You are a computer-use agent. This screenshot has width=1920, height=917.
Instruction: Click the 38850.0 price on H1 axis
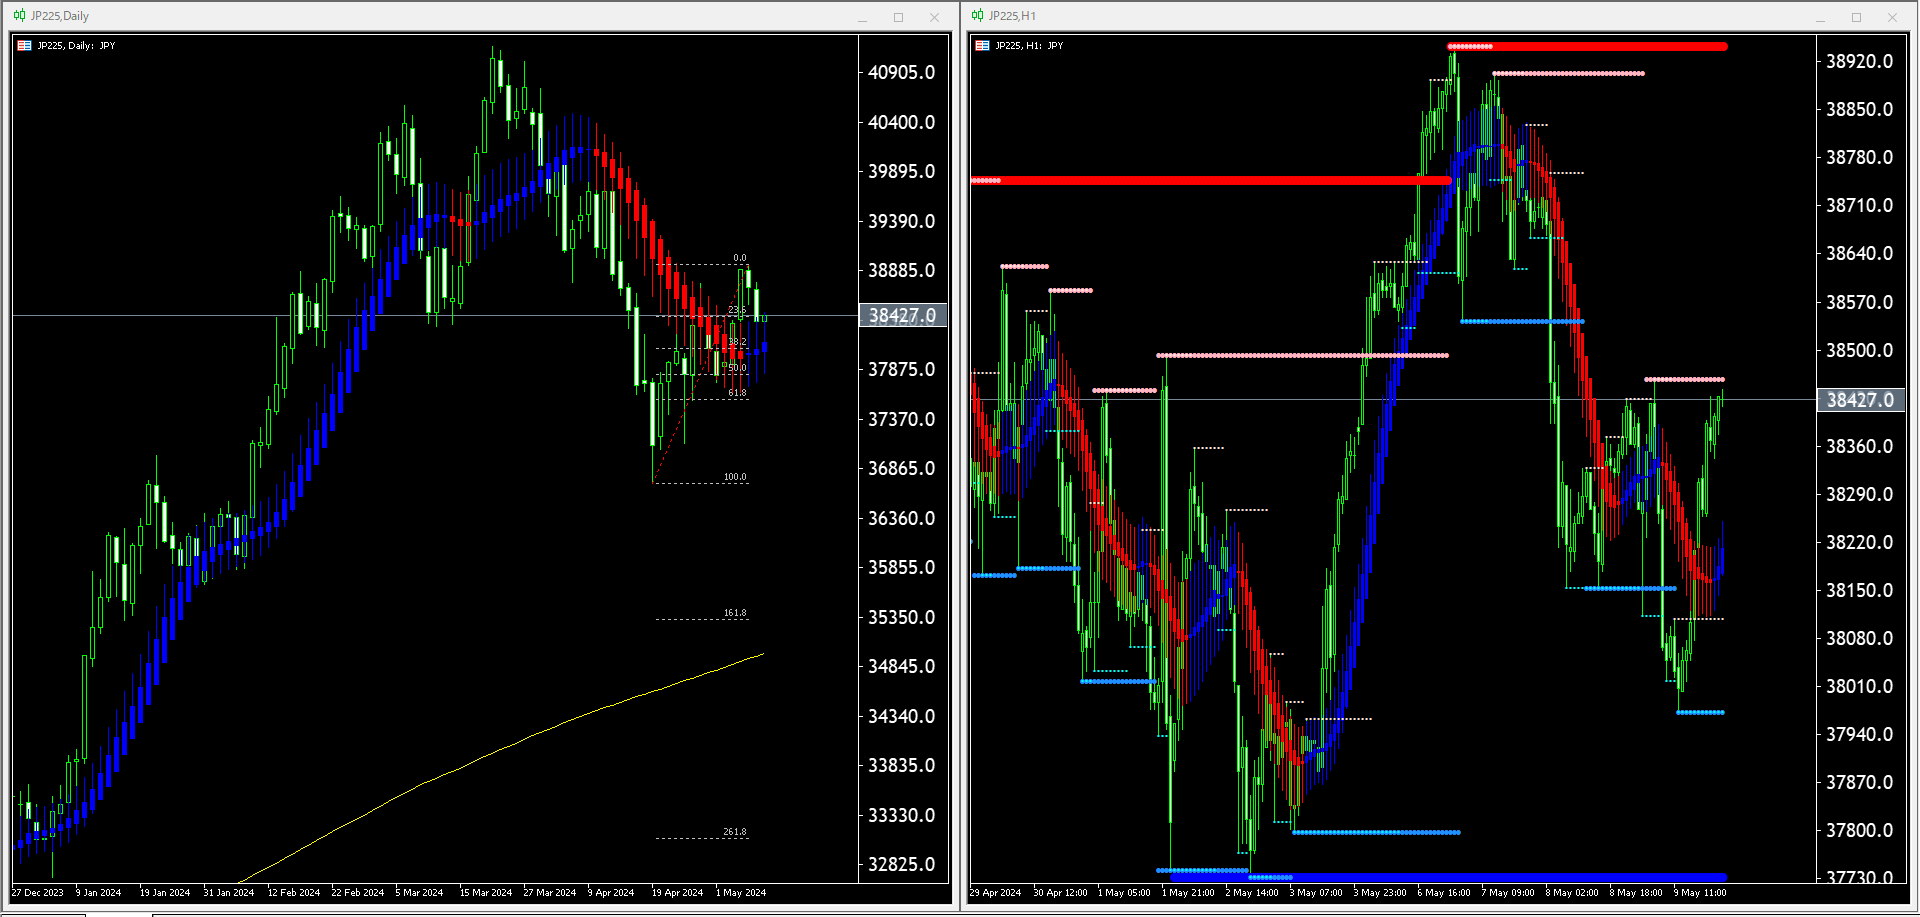click(1860, 110)
